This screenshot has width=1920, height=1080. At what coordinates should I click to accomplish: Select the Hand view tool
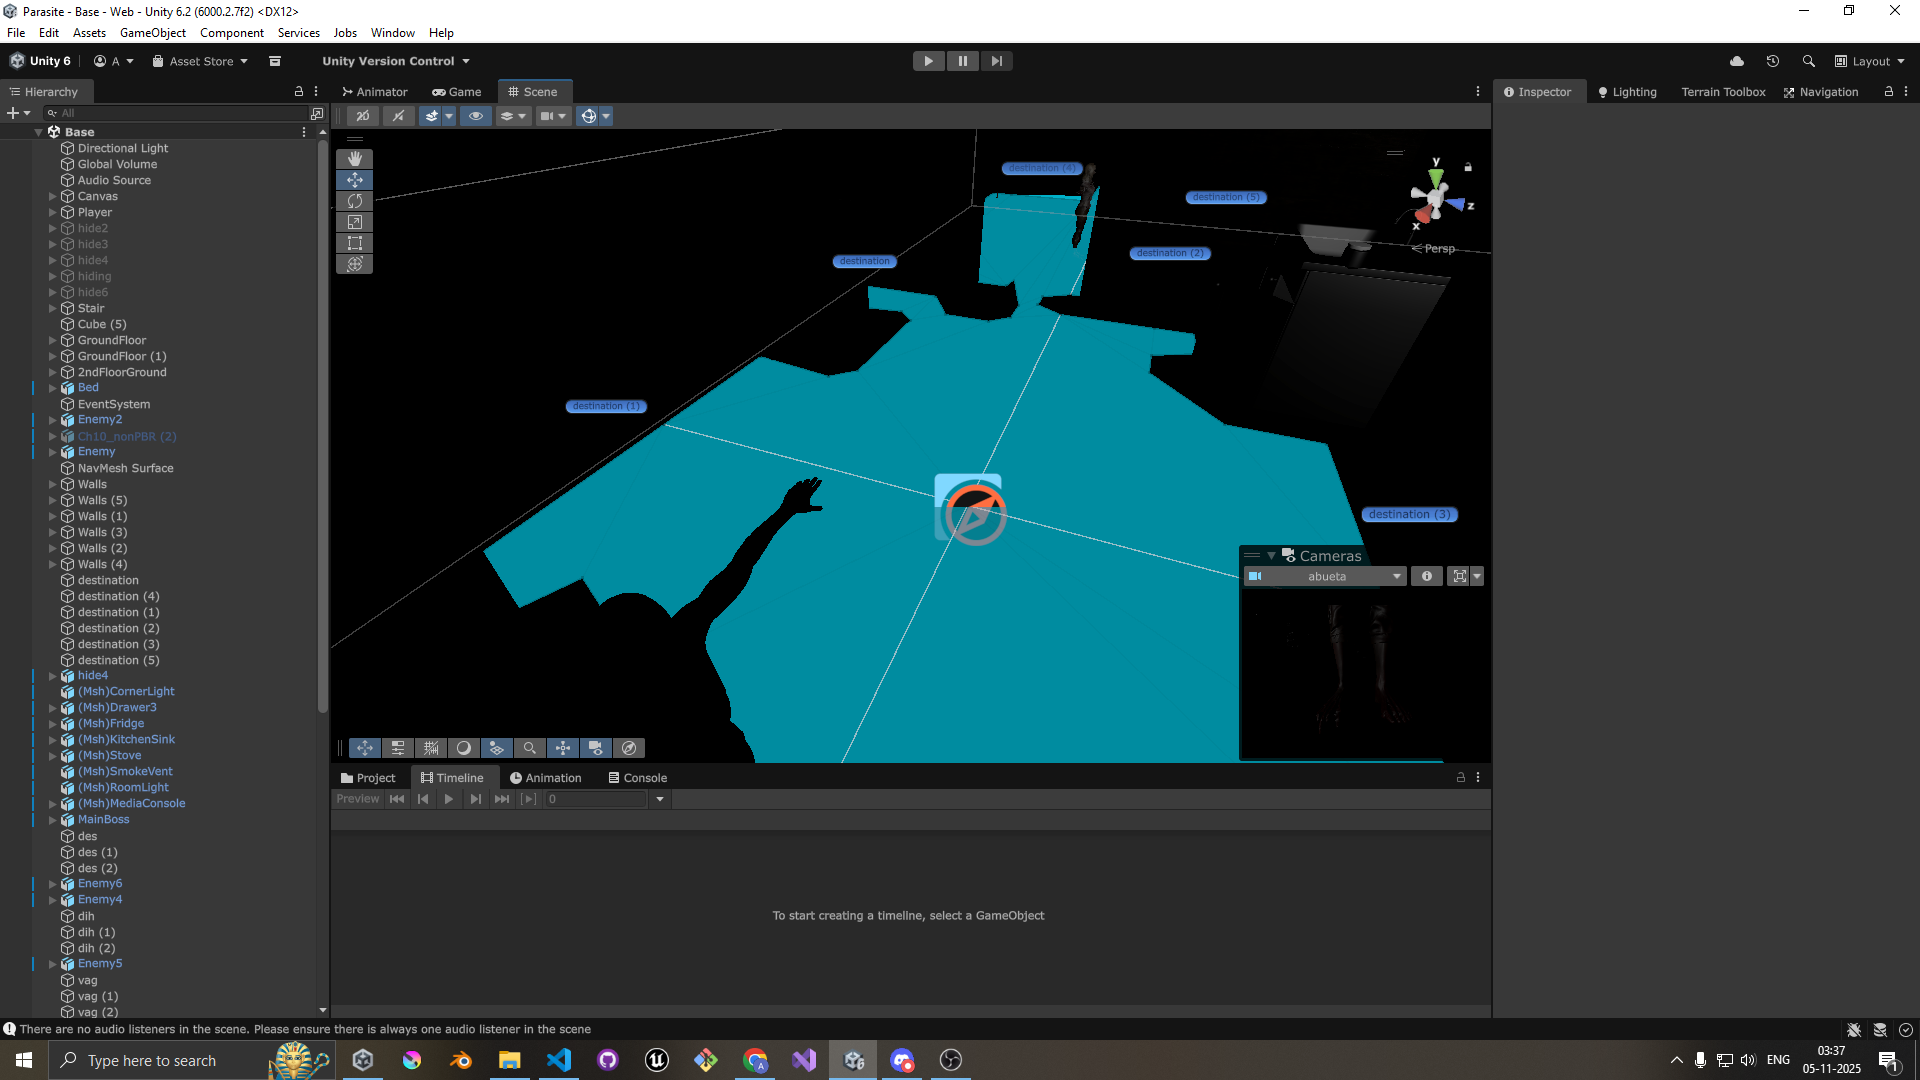coord(354,159)
